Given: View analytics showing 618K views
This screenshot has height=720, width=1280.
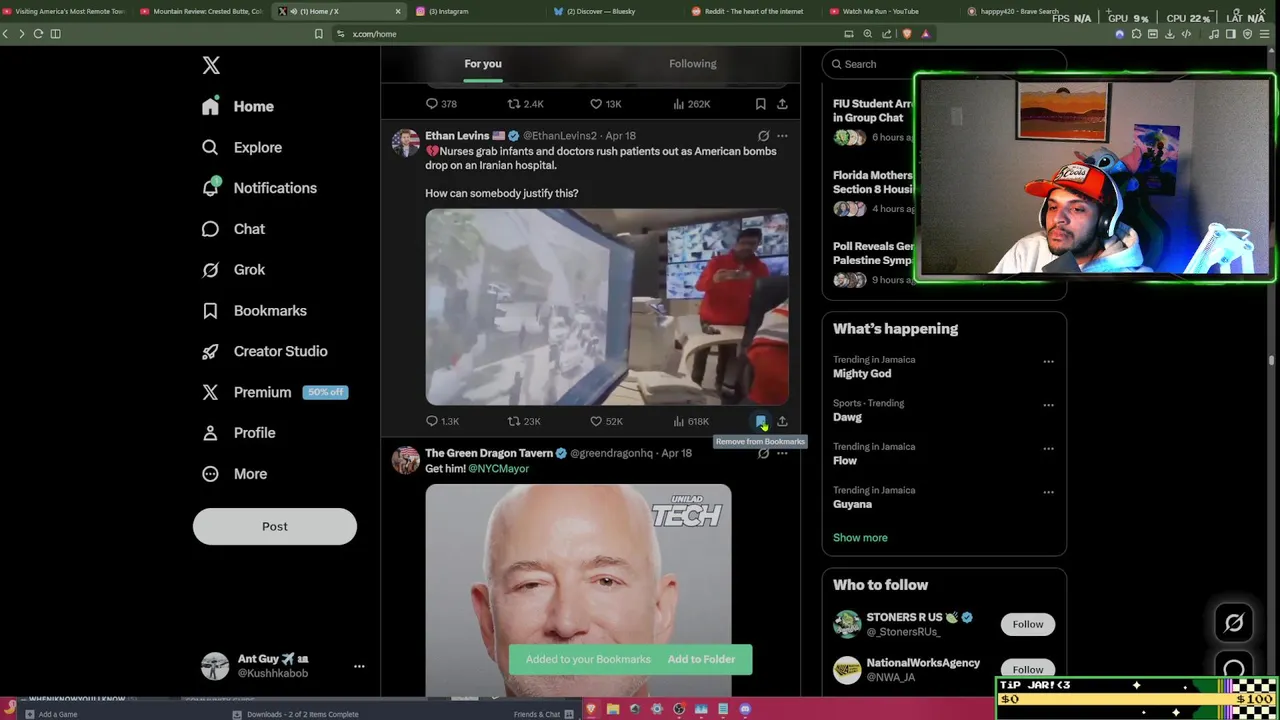Looking at the screenshot, I should [x=691, y=421].
